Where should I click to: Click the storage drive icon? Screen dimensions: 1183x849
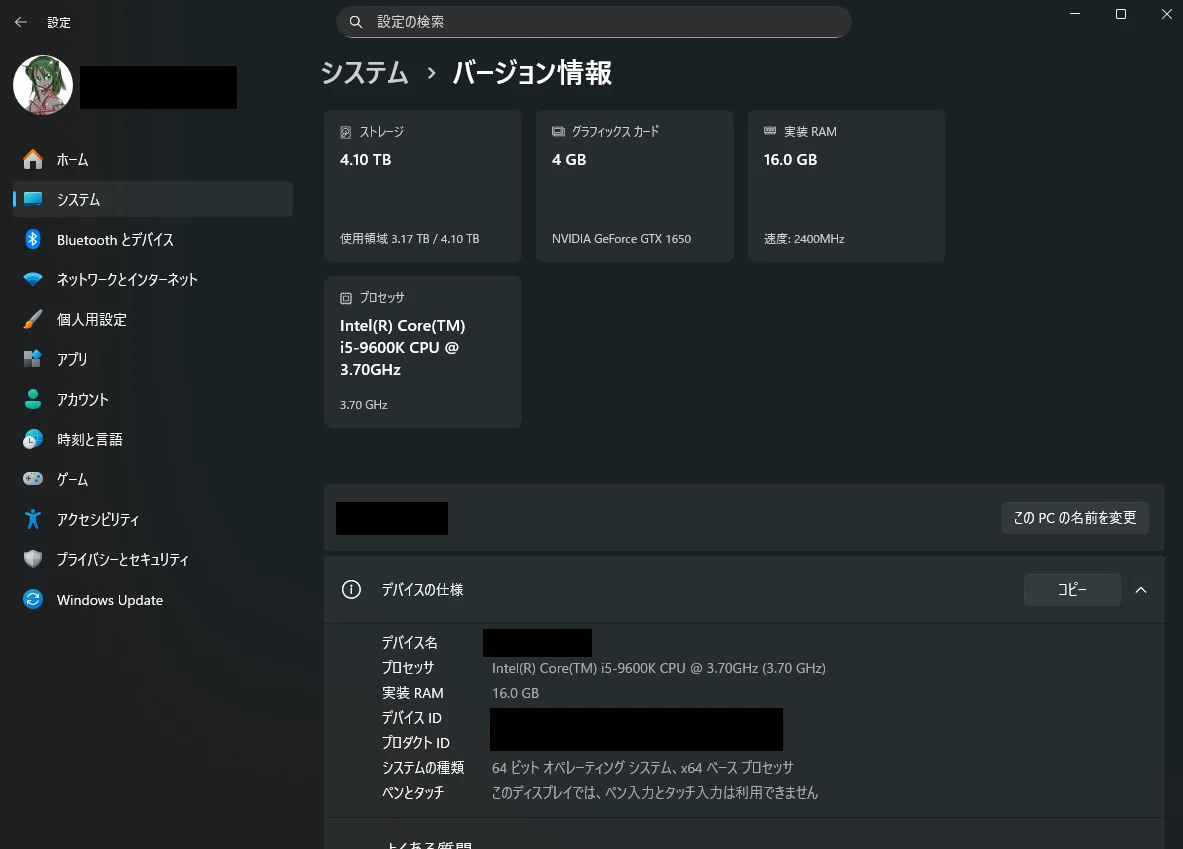pyautogui.click(x=346, y=132)
